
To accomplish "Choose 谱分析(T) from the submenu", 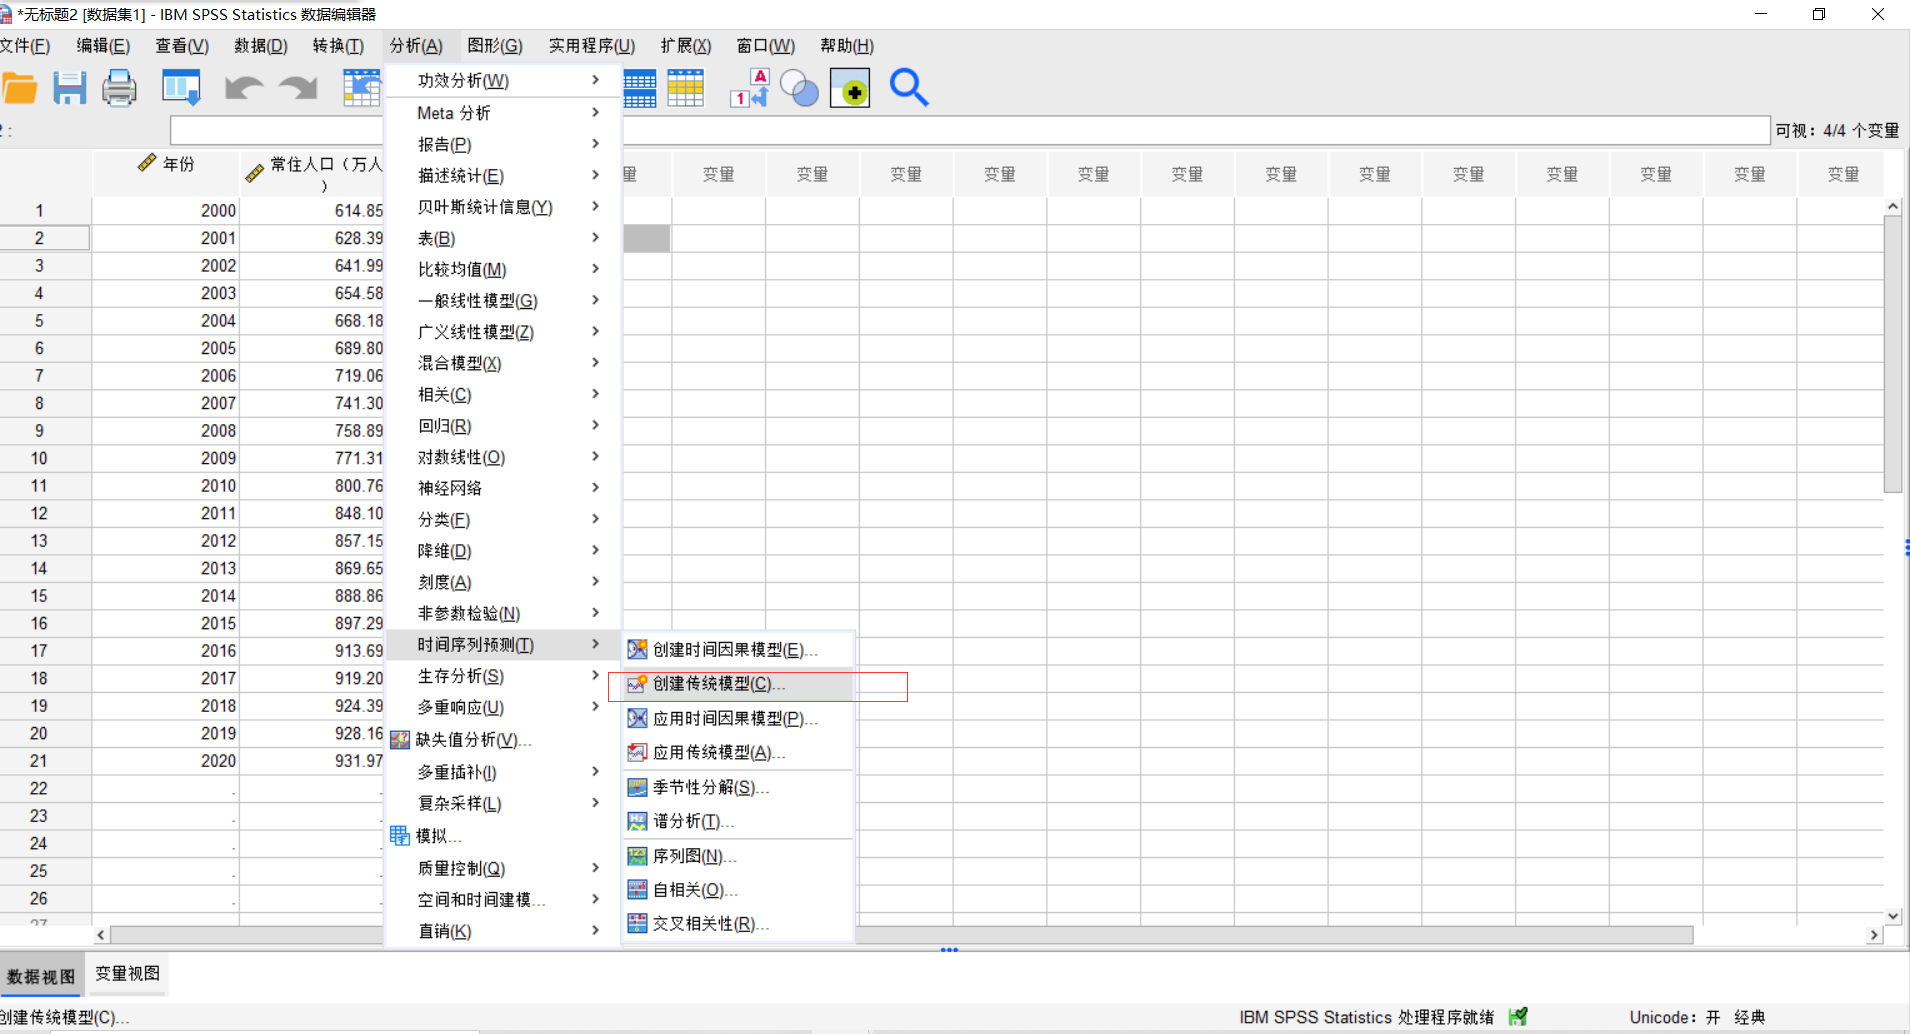I will pyautogui.click(x=737, y=822).
